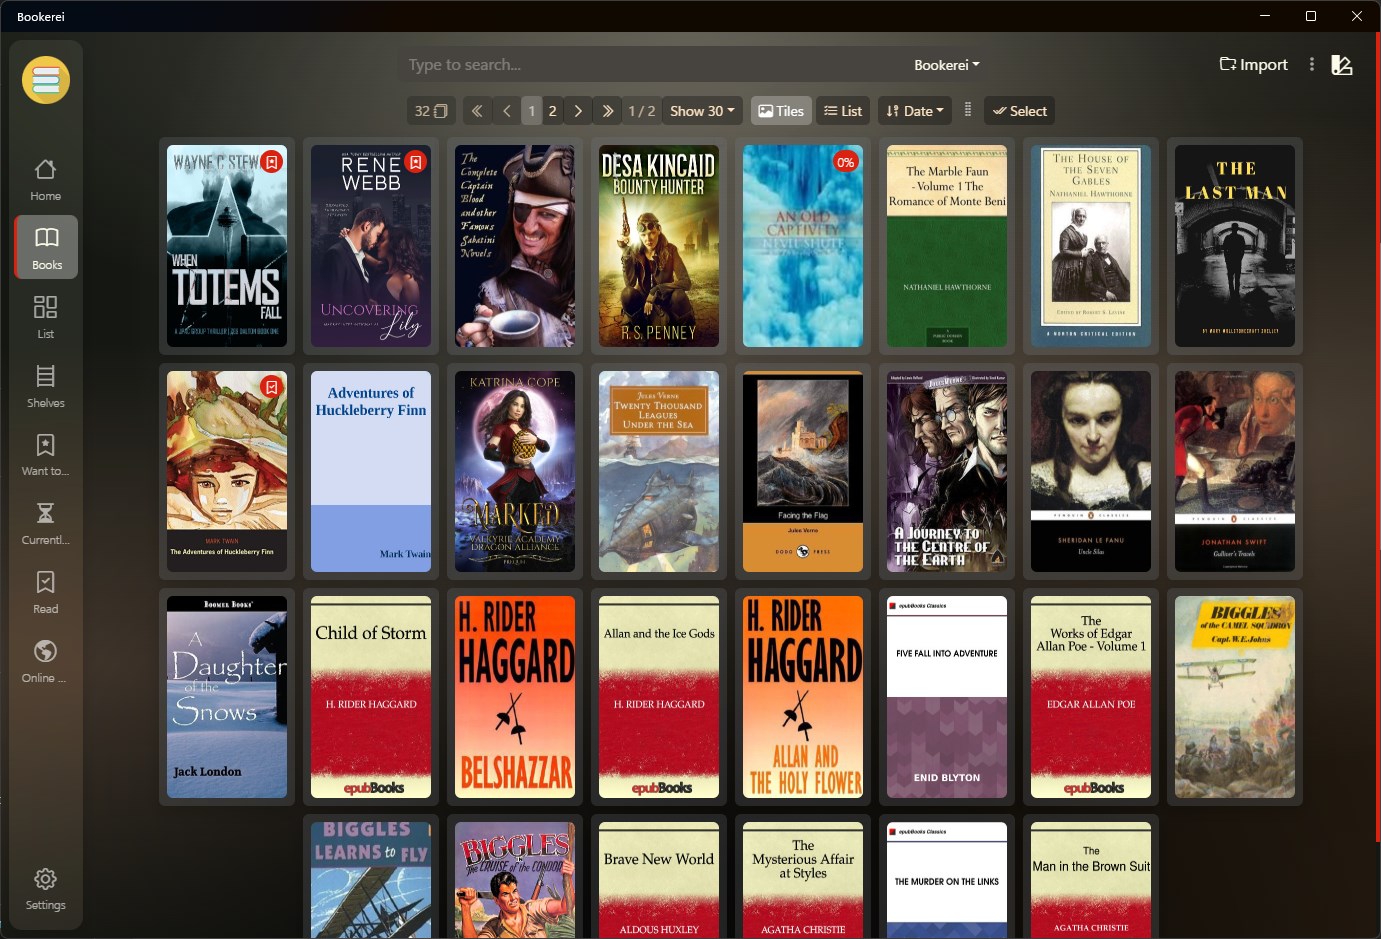The image size is (1381, 939).
Task: Show the Want to read bookmark list
Action: [46, 453]
